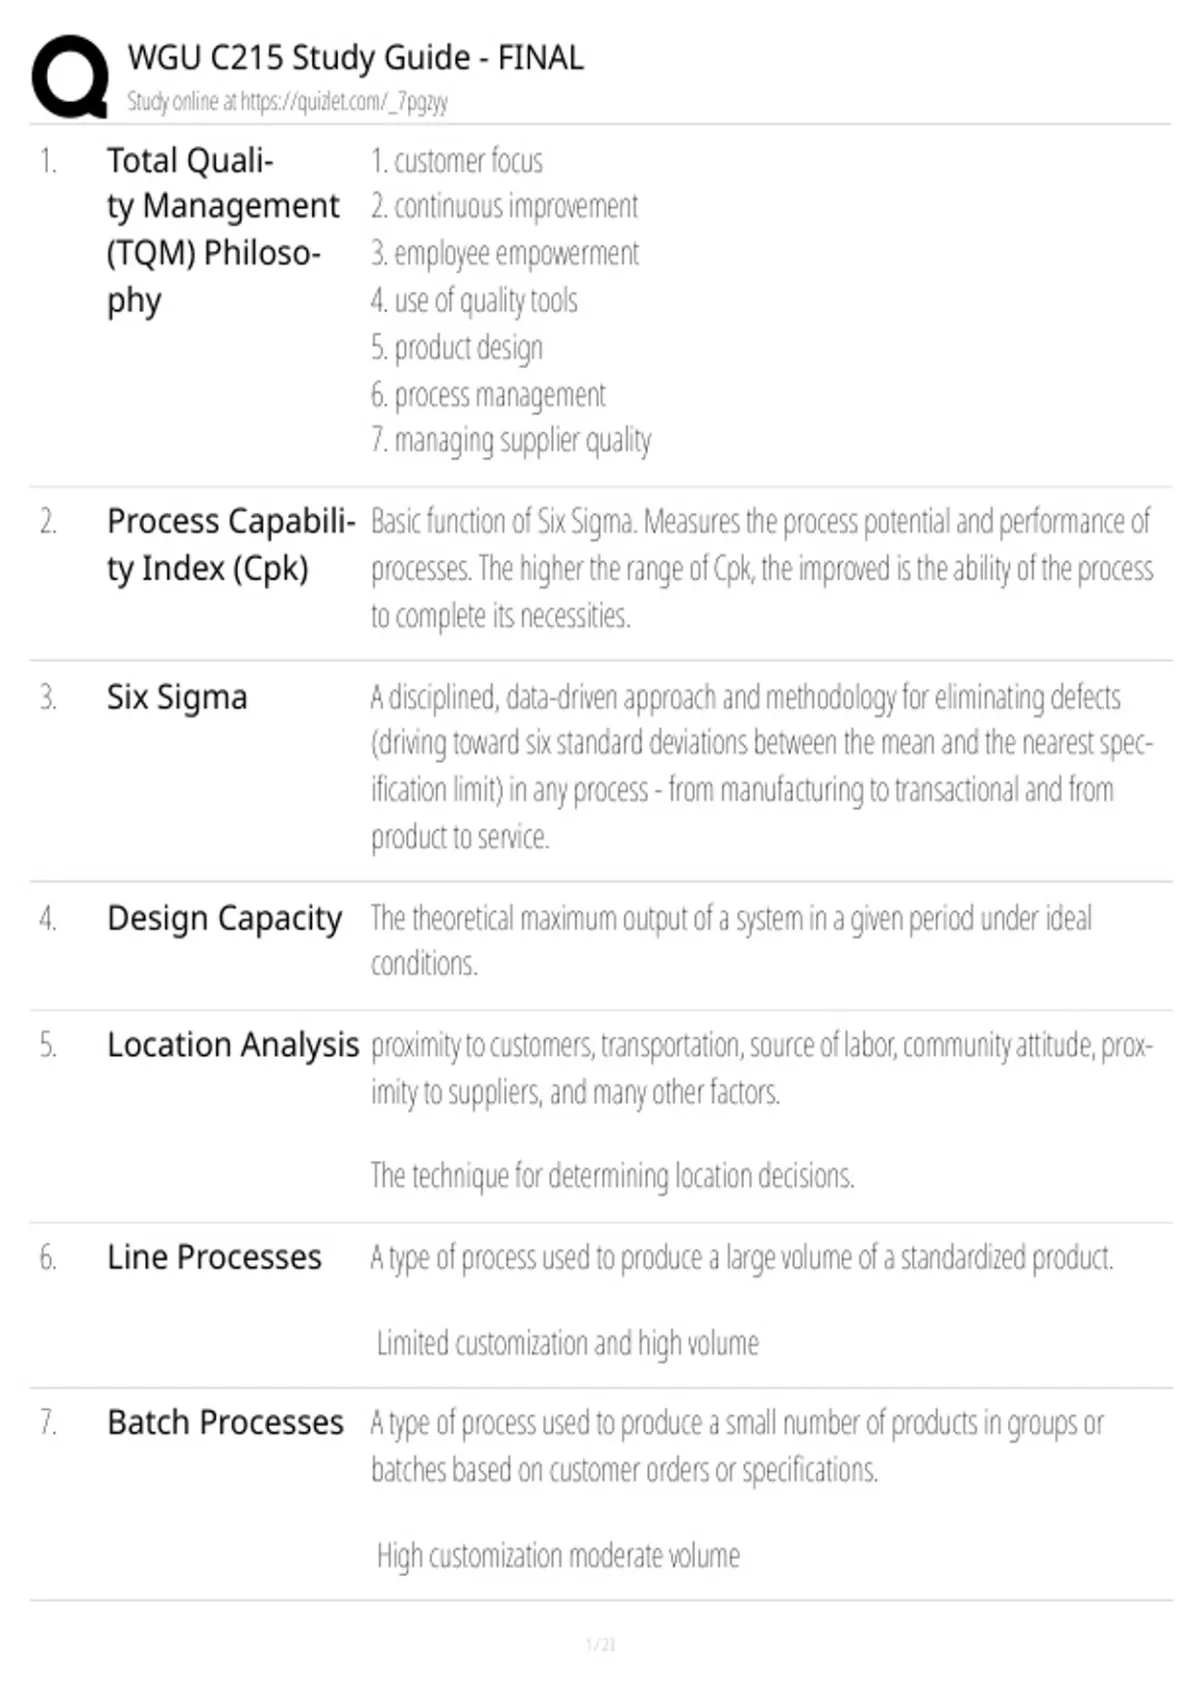Click the Design Capacity term heading
Viewport: 1200px width, 1700px height.
pyautogui.click(x=224, y=918)
